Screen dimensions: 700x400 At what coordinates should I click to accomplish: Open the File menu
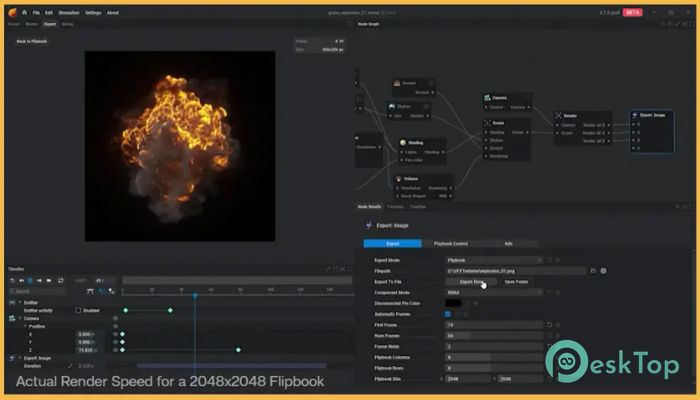(x=36, y=12)
